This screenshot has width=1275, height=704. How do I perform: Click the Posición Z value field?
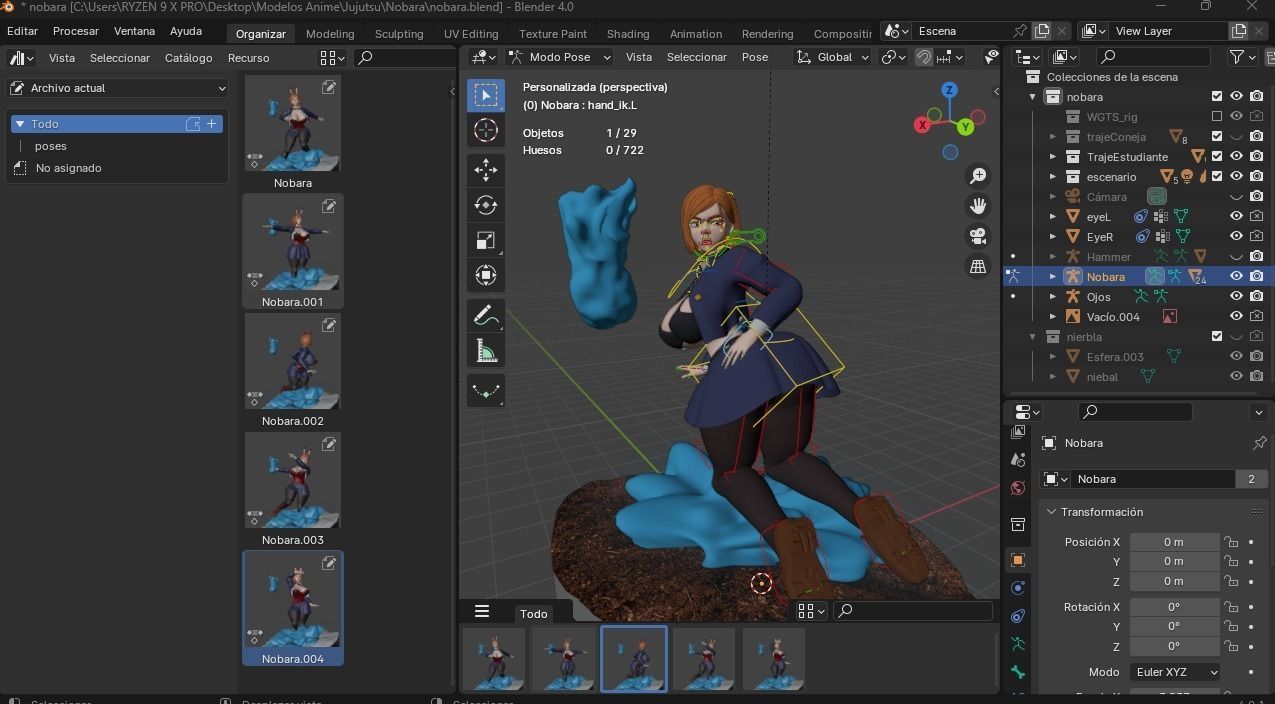(x=1174, y=581)
